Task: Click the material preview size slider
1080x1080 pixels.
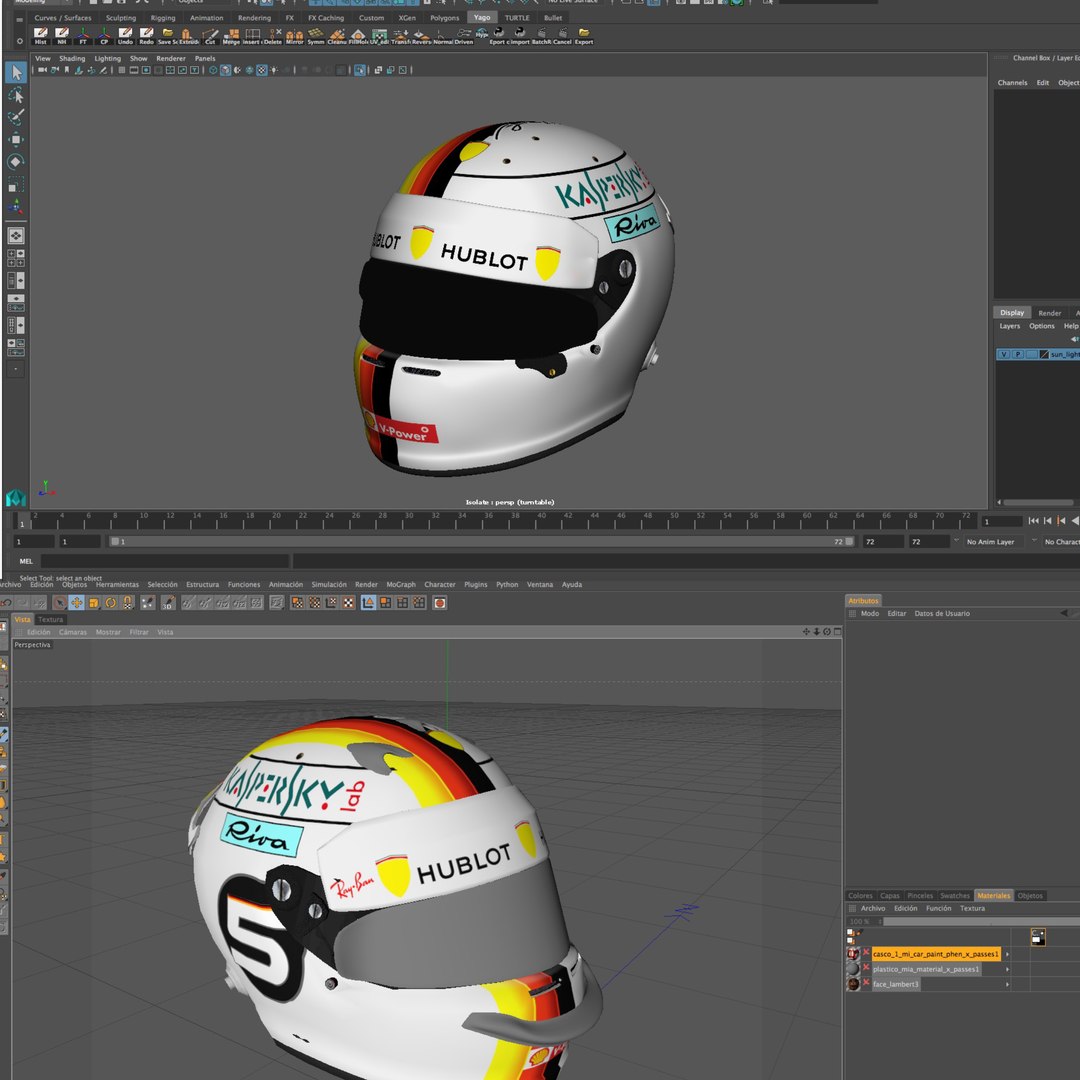Action: [982, 922]
